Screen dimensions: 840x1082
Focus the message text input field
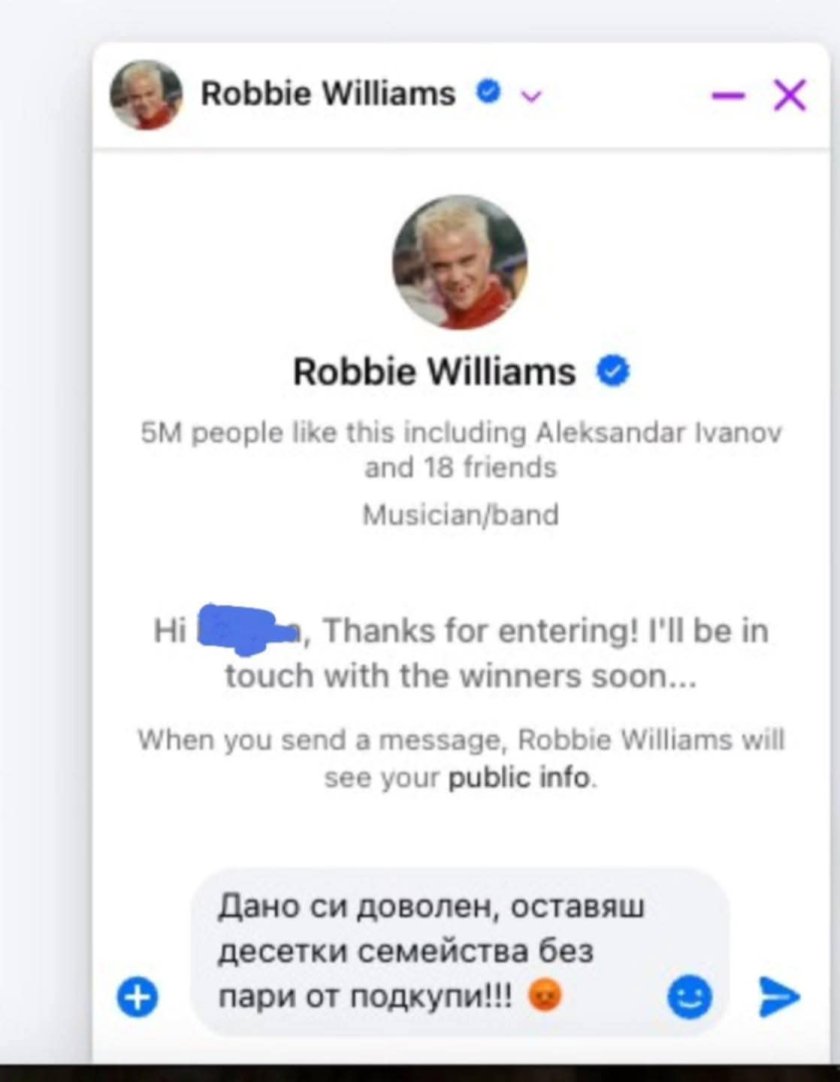(x=460, y=952)
